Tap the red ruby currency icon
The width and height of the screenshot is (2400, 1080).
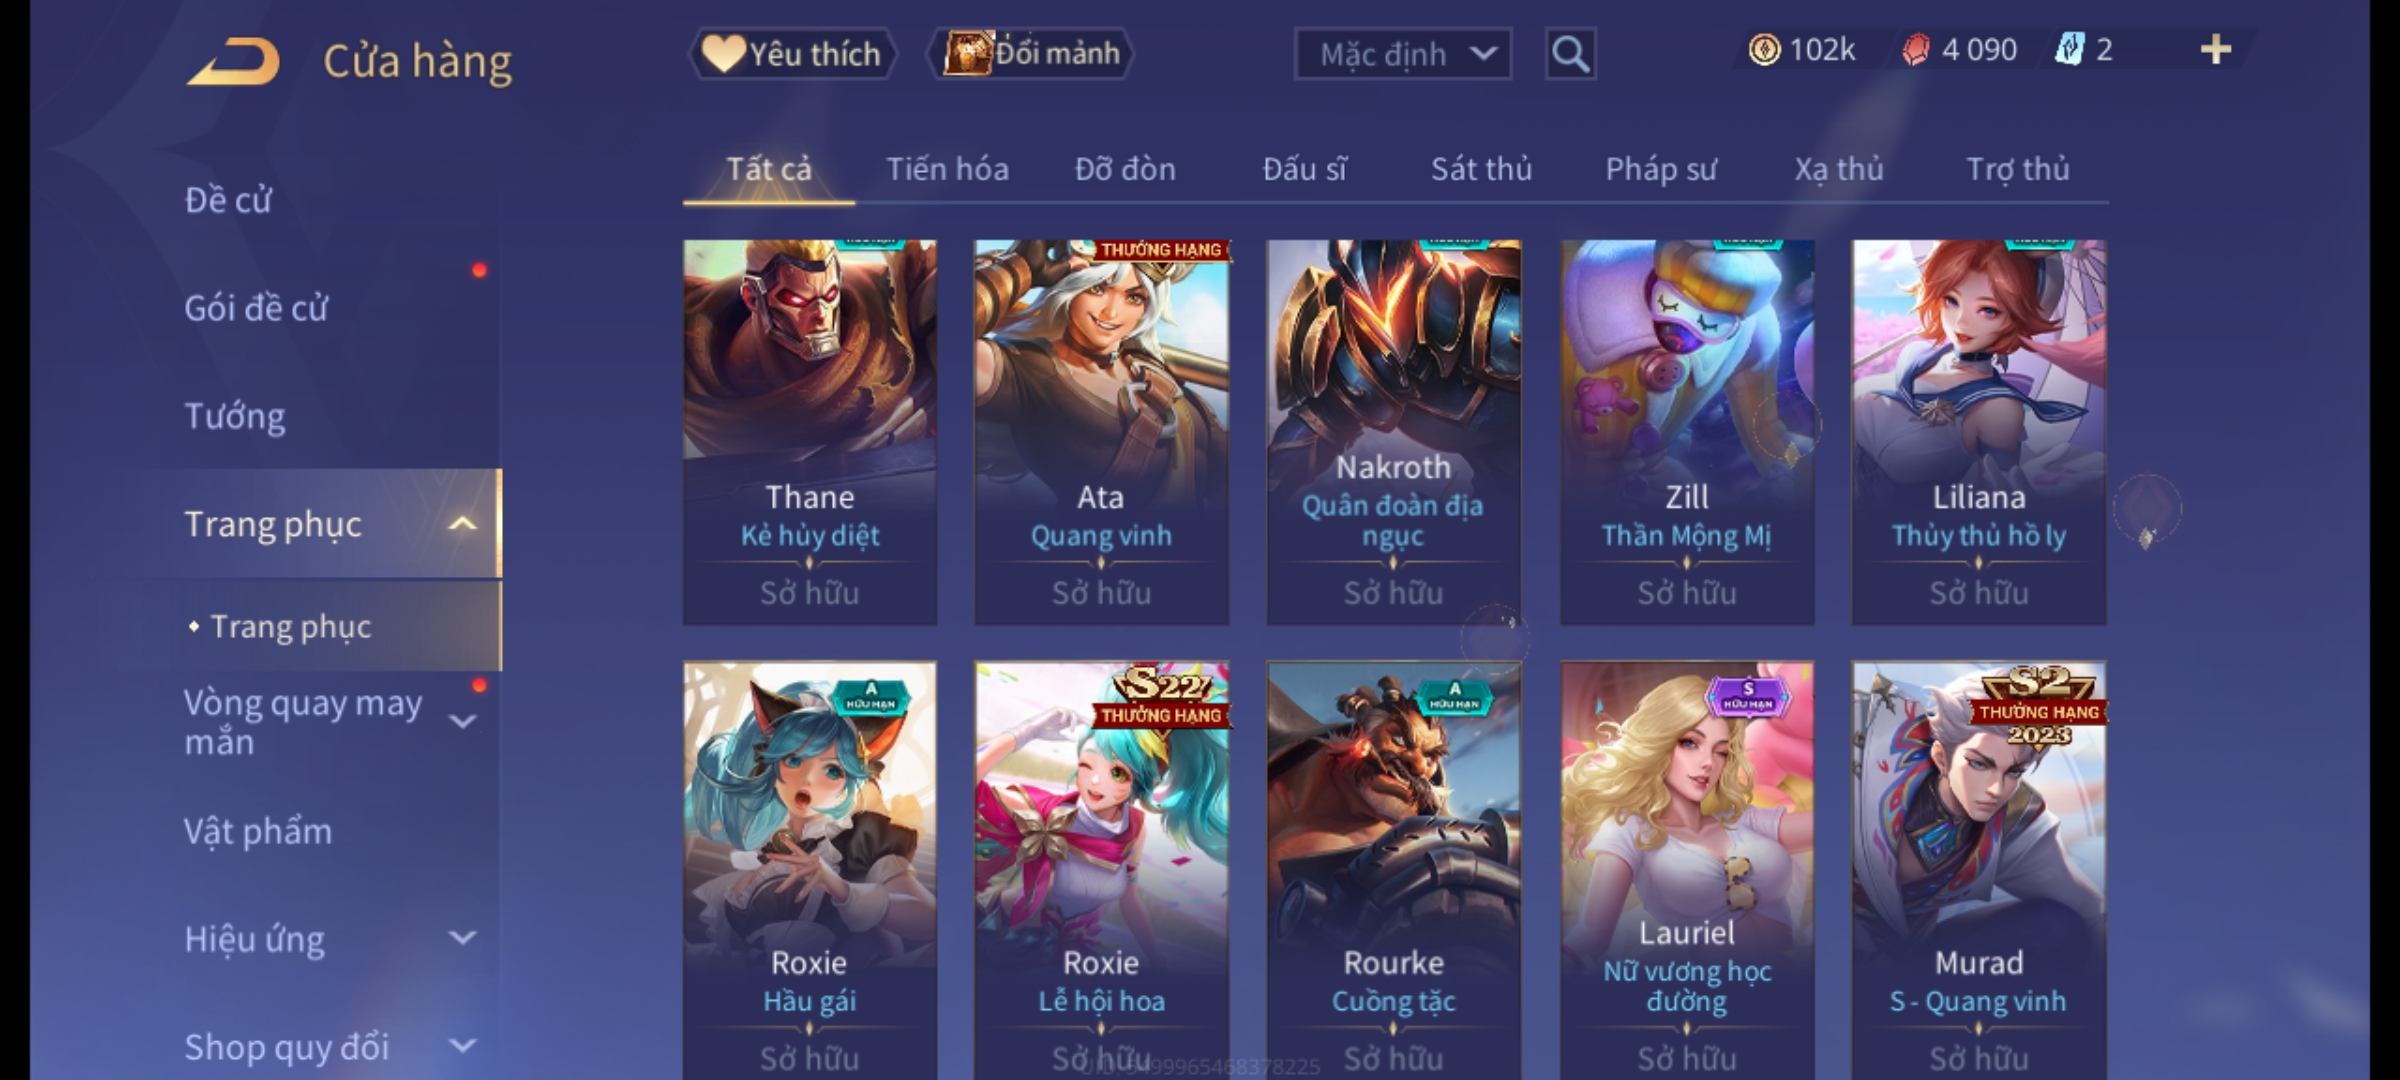tap(1915, 50)
